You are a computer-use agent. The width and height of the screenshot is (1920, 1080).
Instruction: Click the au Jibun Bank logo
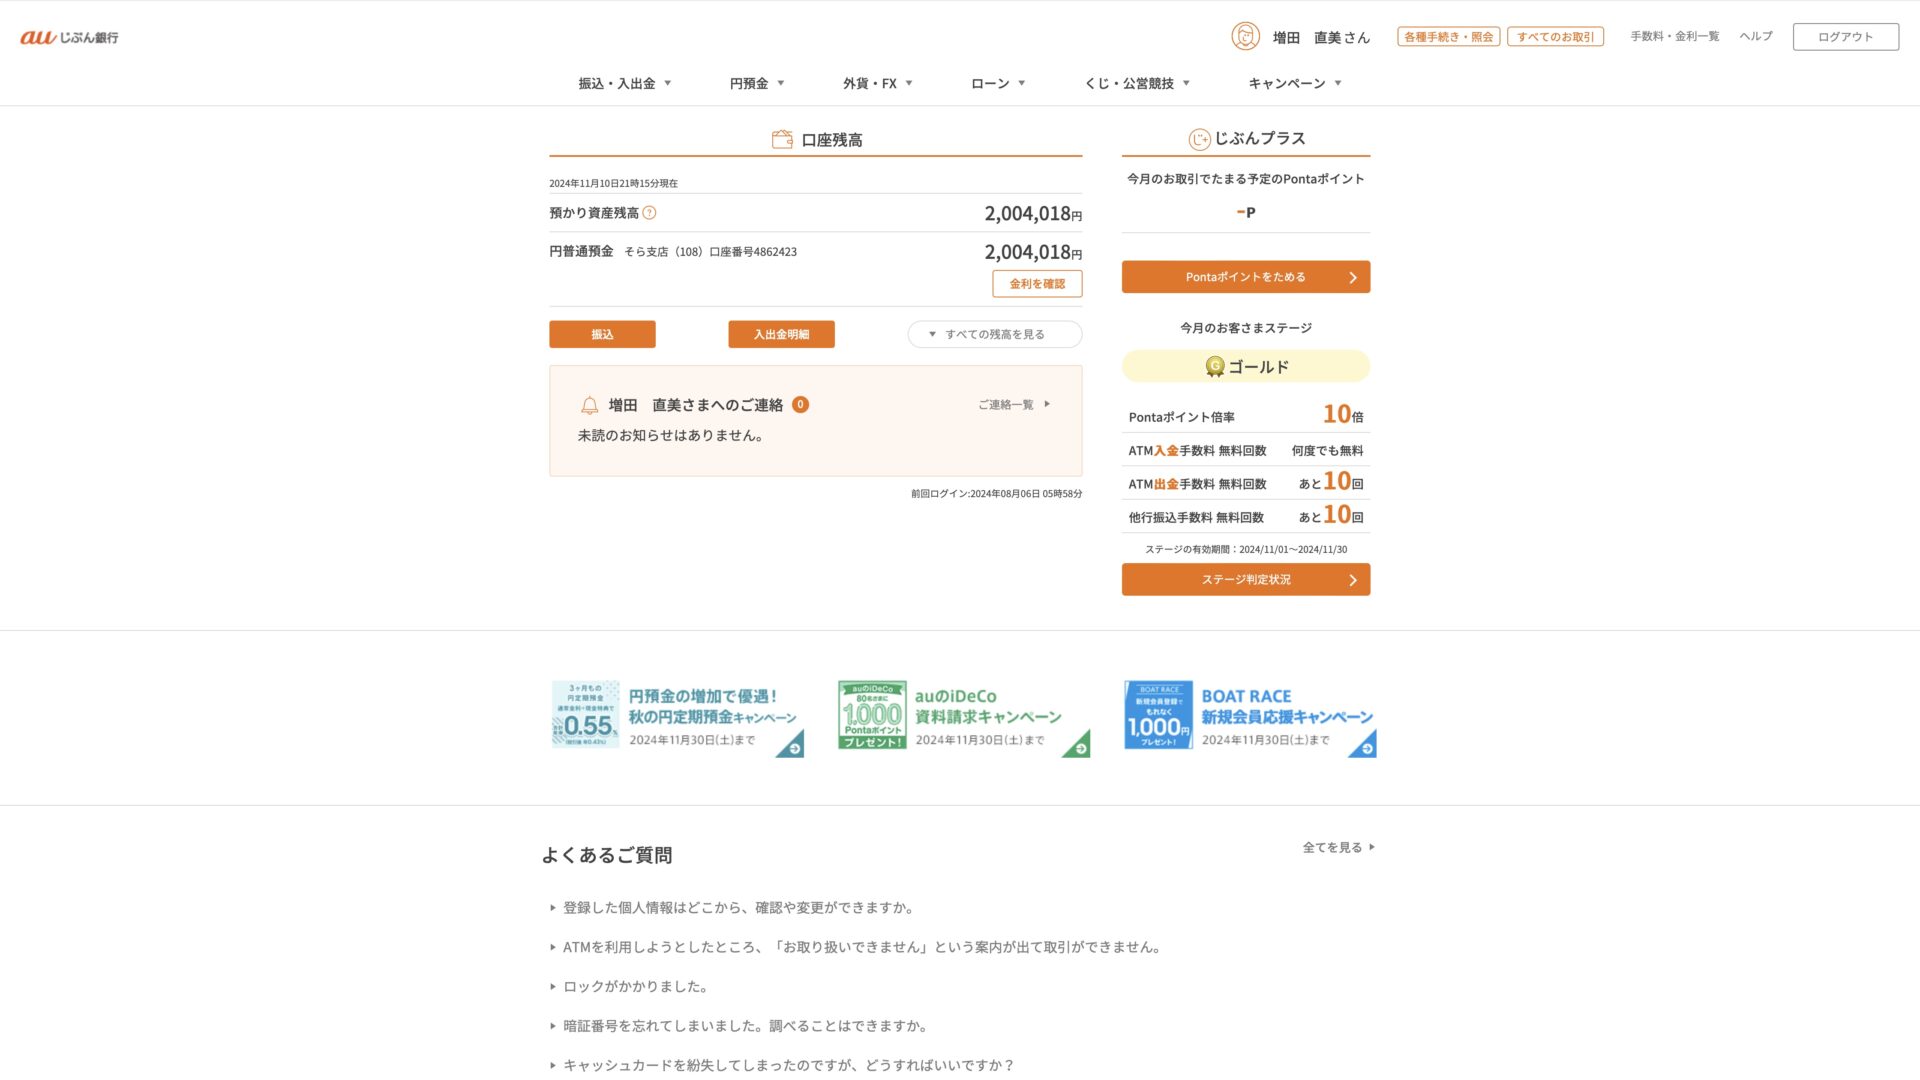click(x=69, y=37)
